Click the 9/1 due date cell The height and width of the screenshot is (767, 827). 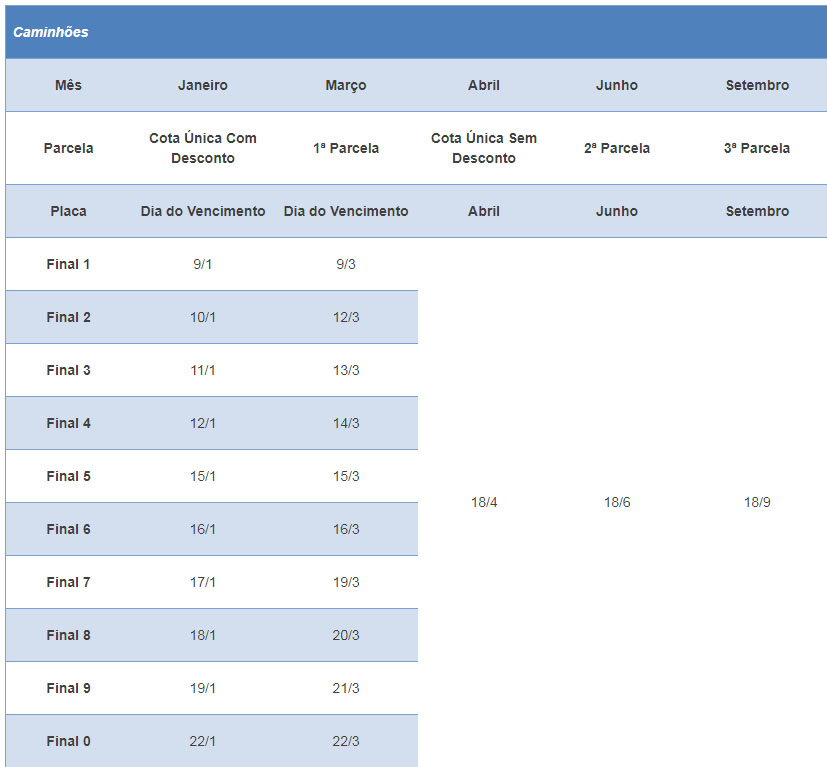203,264
